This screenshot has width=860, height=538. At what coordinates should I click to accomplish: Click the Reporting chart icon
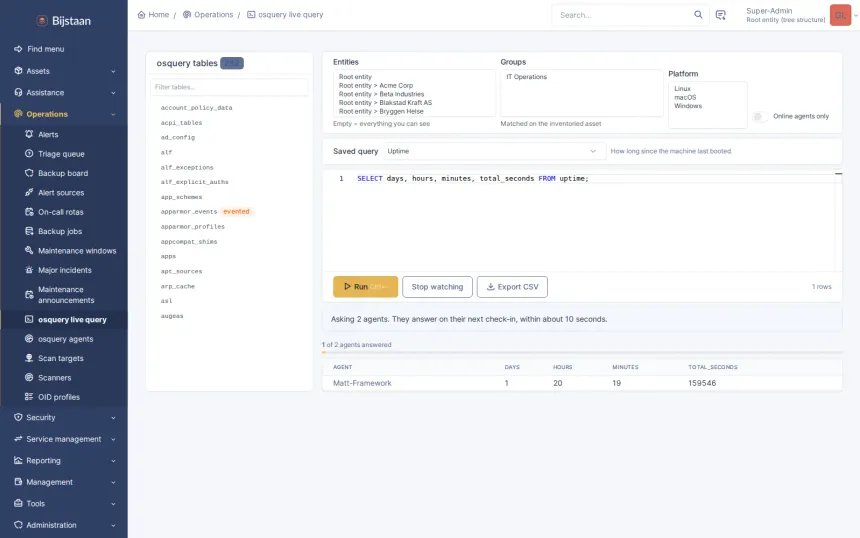(x=18, y=460)
